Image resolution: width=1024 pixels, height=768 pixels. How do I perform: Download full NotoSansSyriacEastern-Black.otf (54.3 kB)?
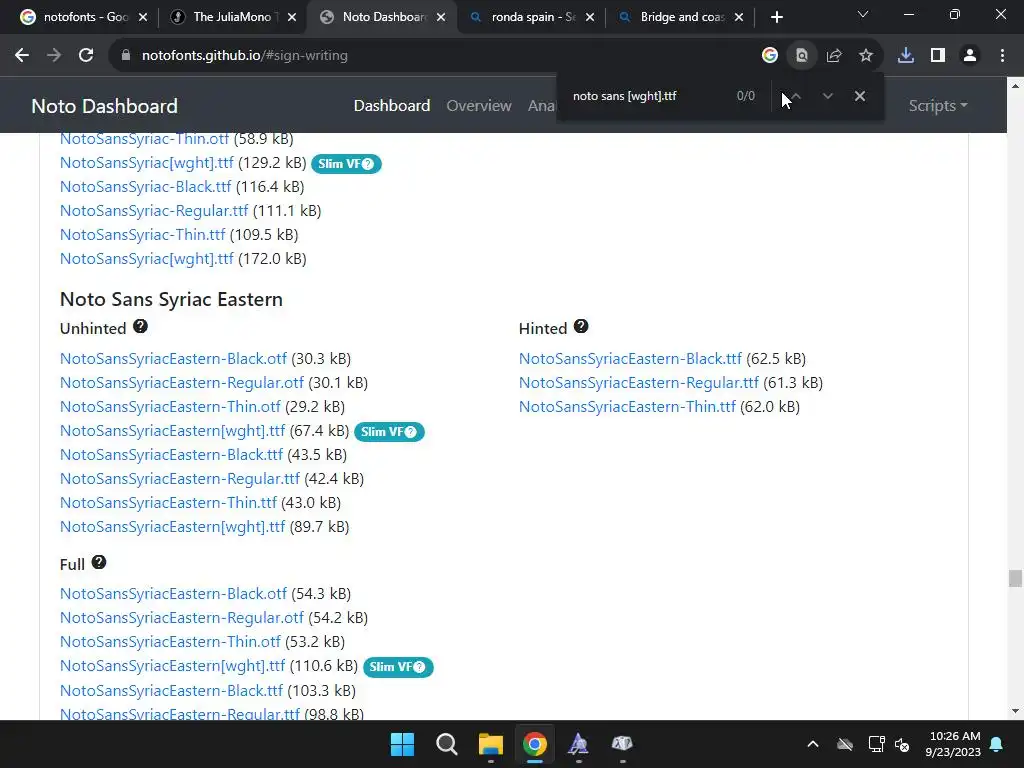point(173,594)
